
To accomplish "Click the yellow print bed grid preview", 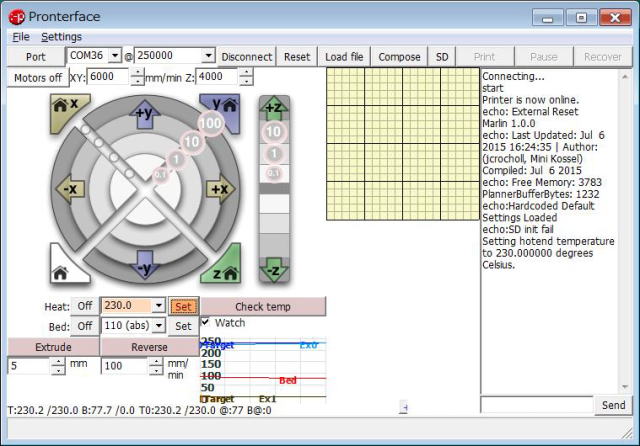I will point(403,144).
